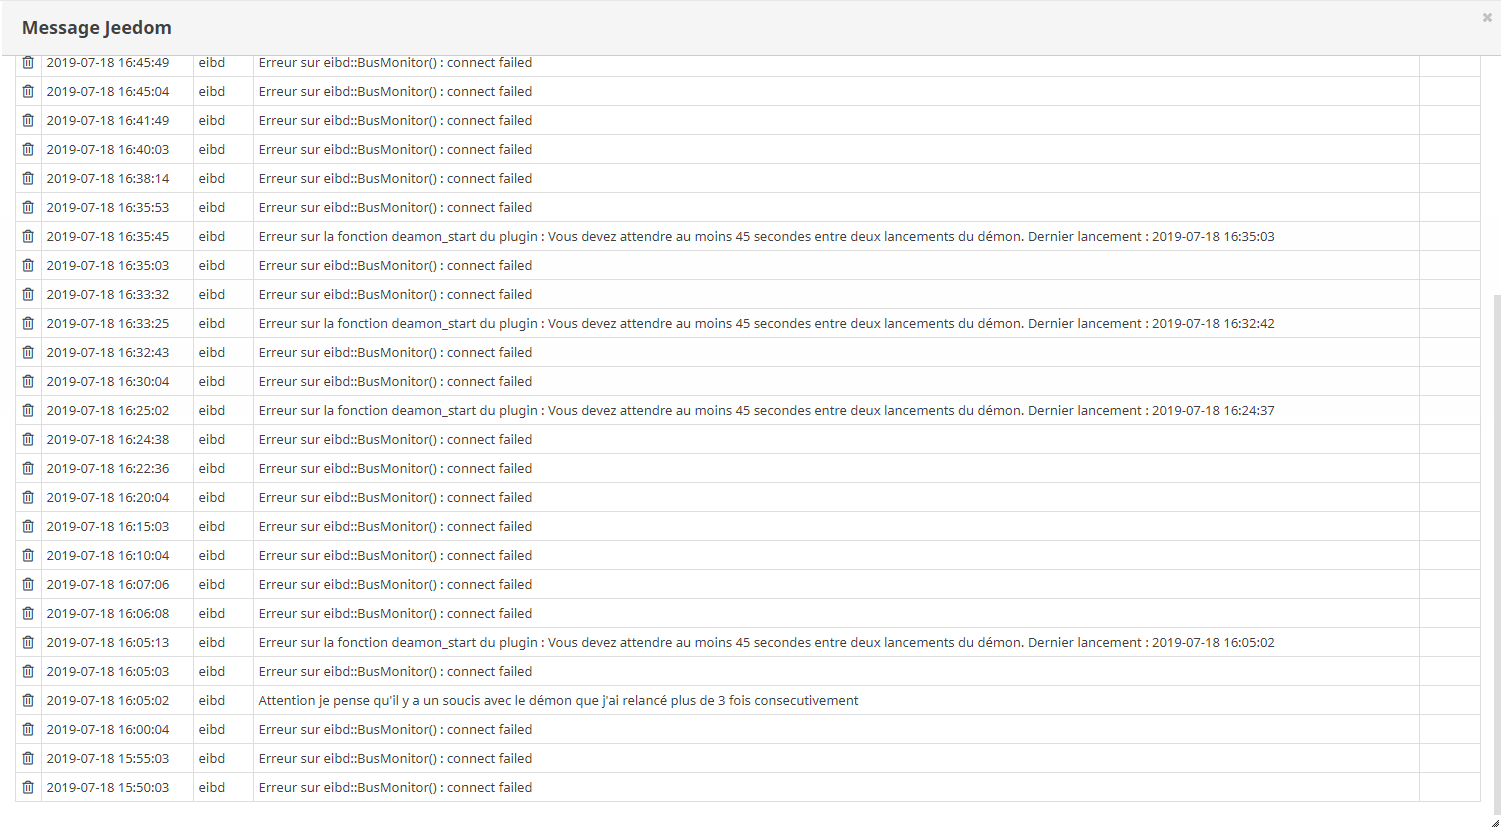Delete message dated 2019-07-18 16:35:03
The image size is (1501, 828).
point(28,265)
